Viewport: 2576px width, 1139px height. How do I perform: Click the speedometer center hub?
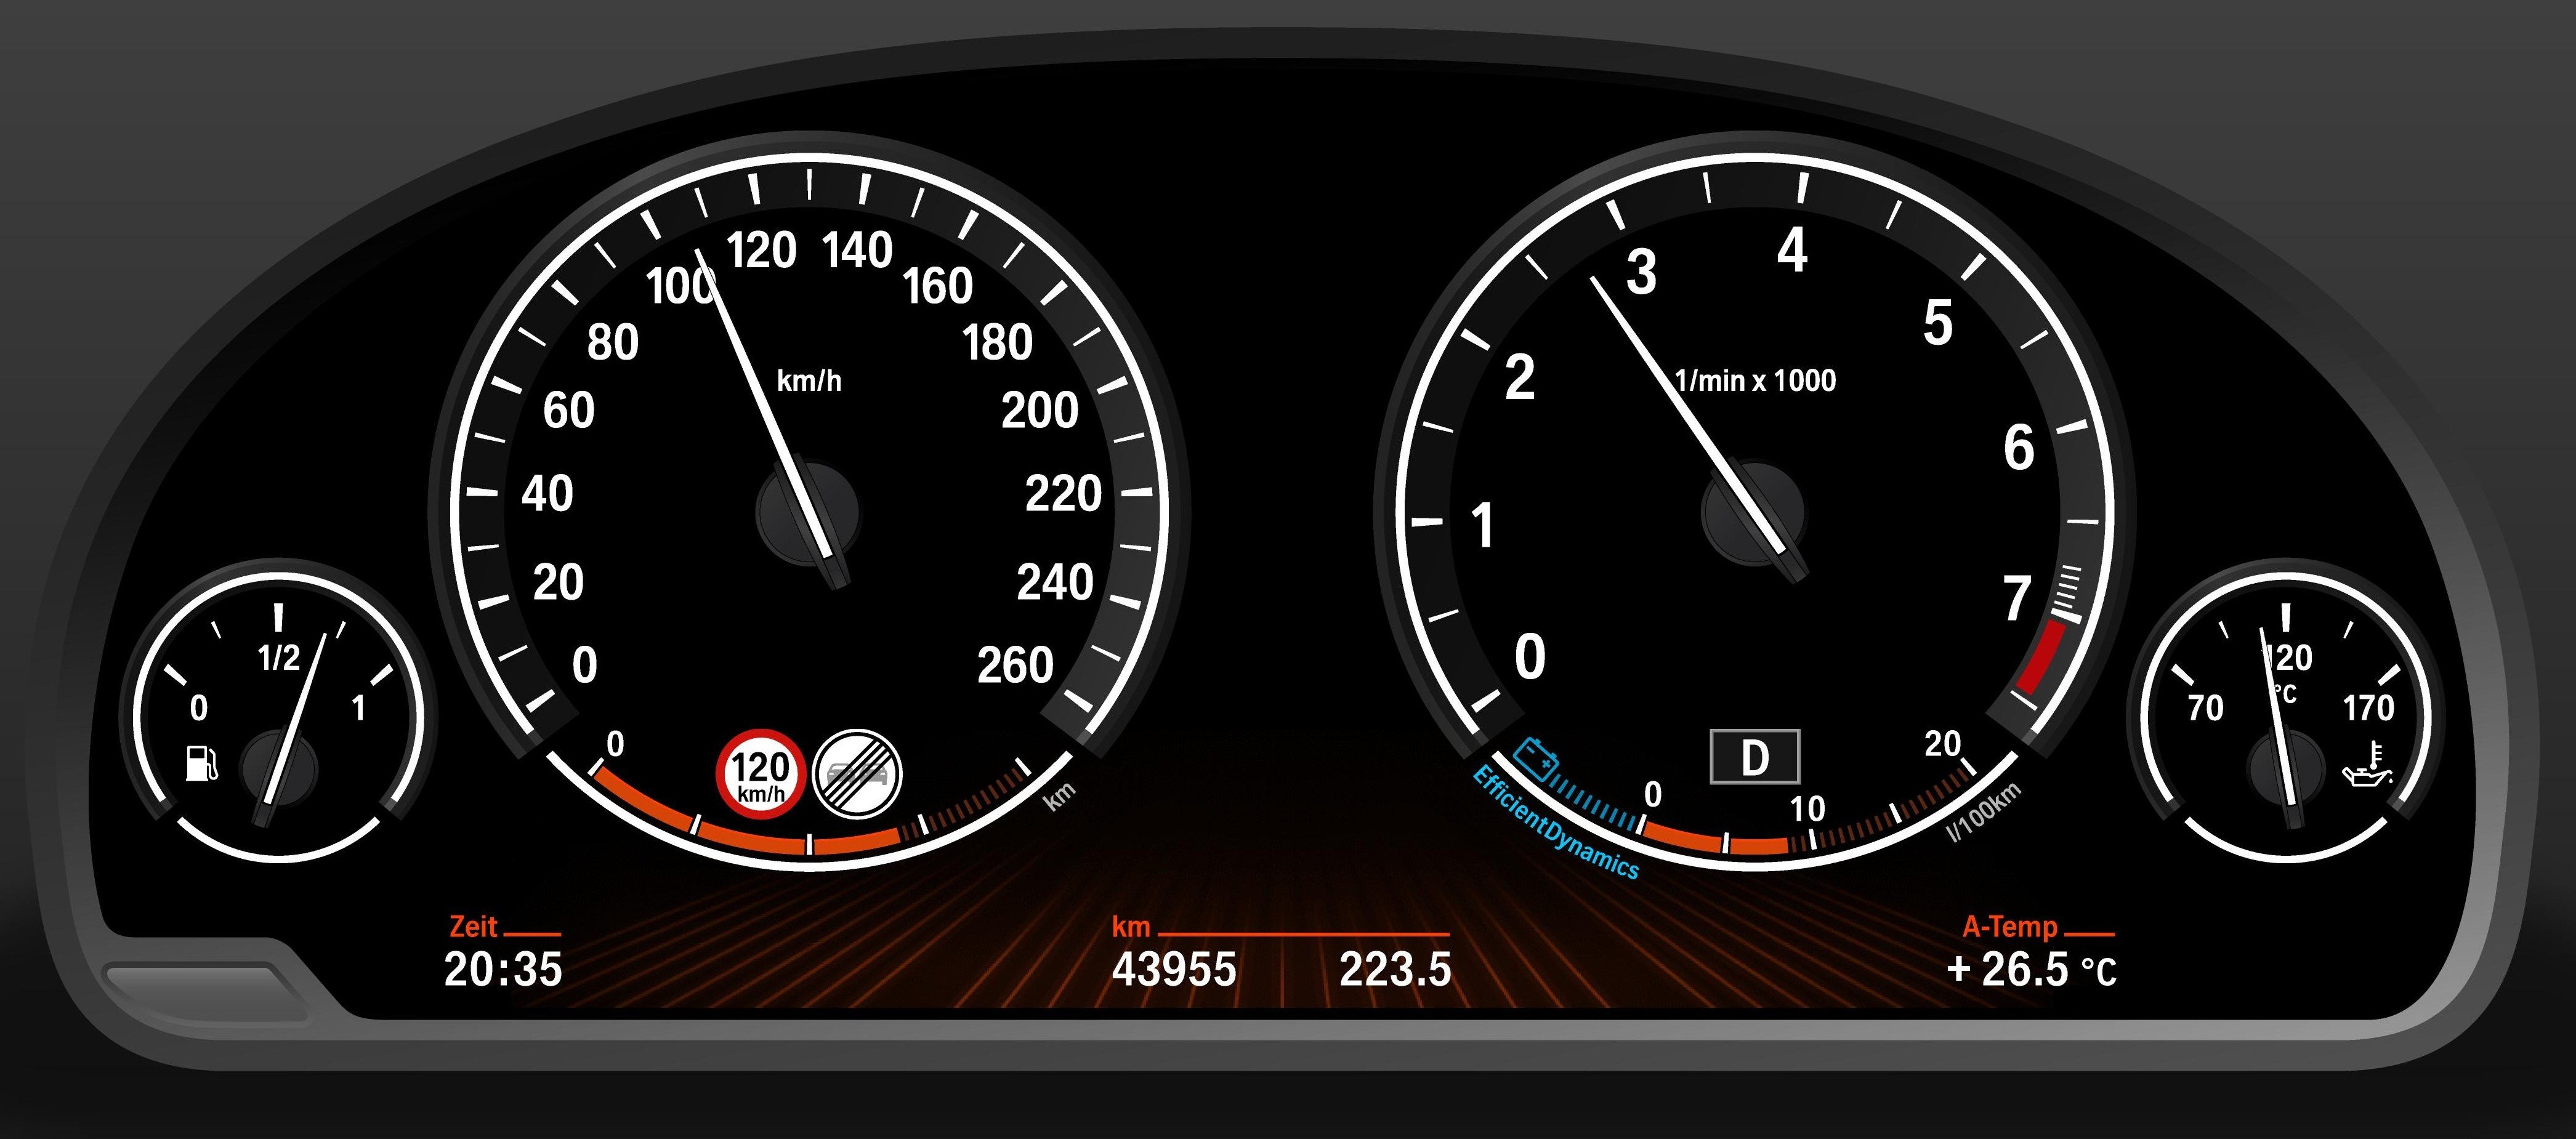[x=808, y=512]
